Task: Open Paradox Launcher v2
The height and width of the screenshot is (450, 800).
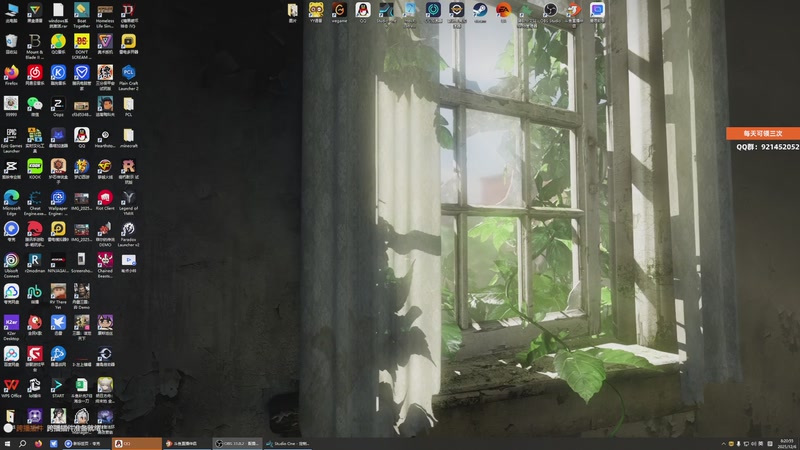Action: point(129,234)
